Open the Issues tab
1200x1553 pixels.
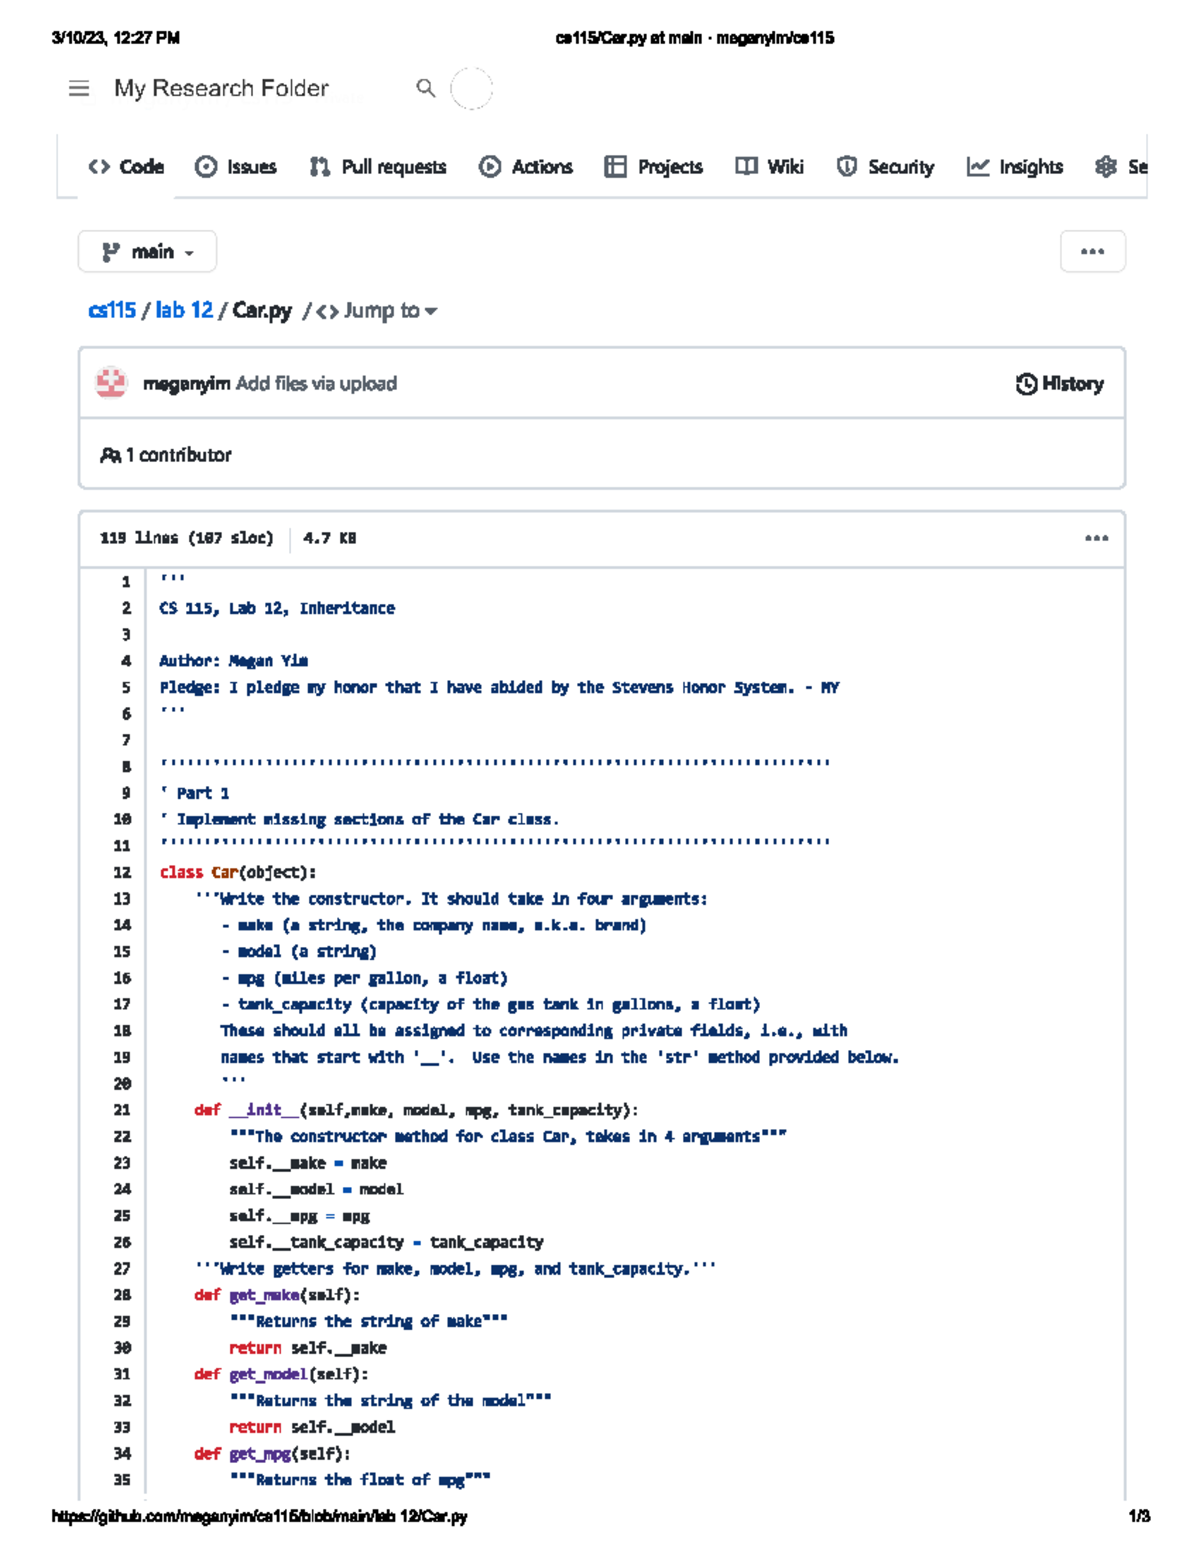[x=236, y=167]
